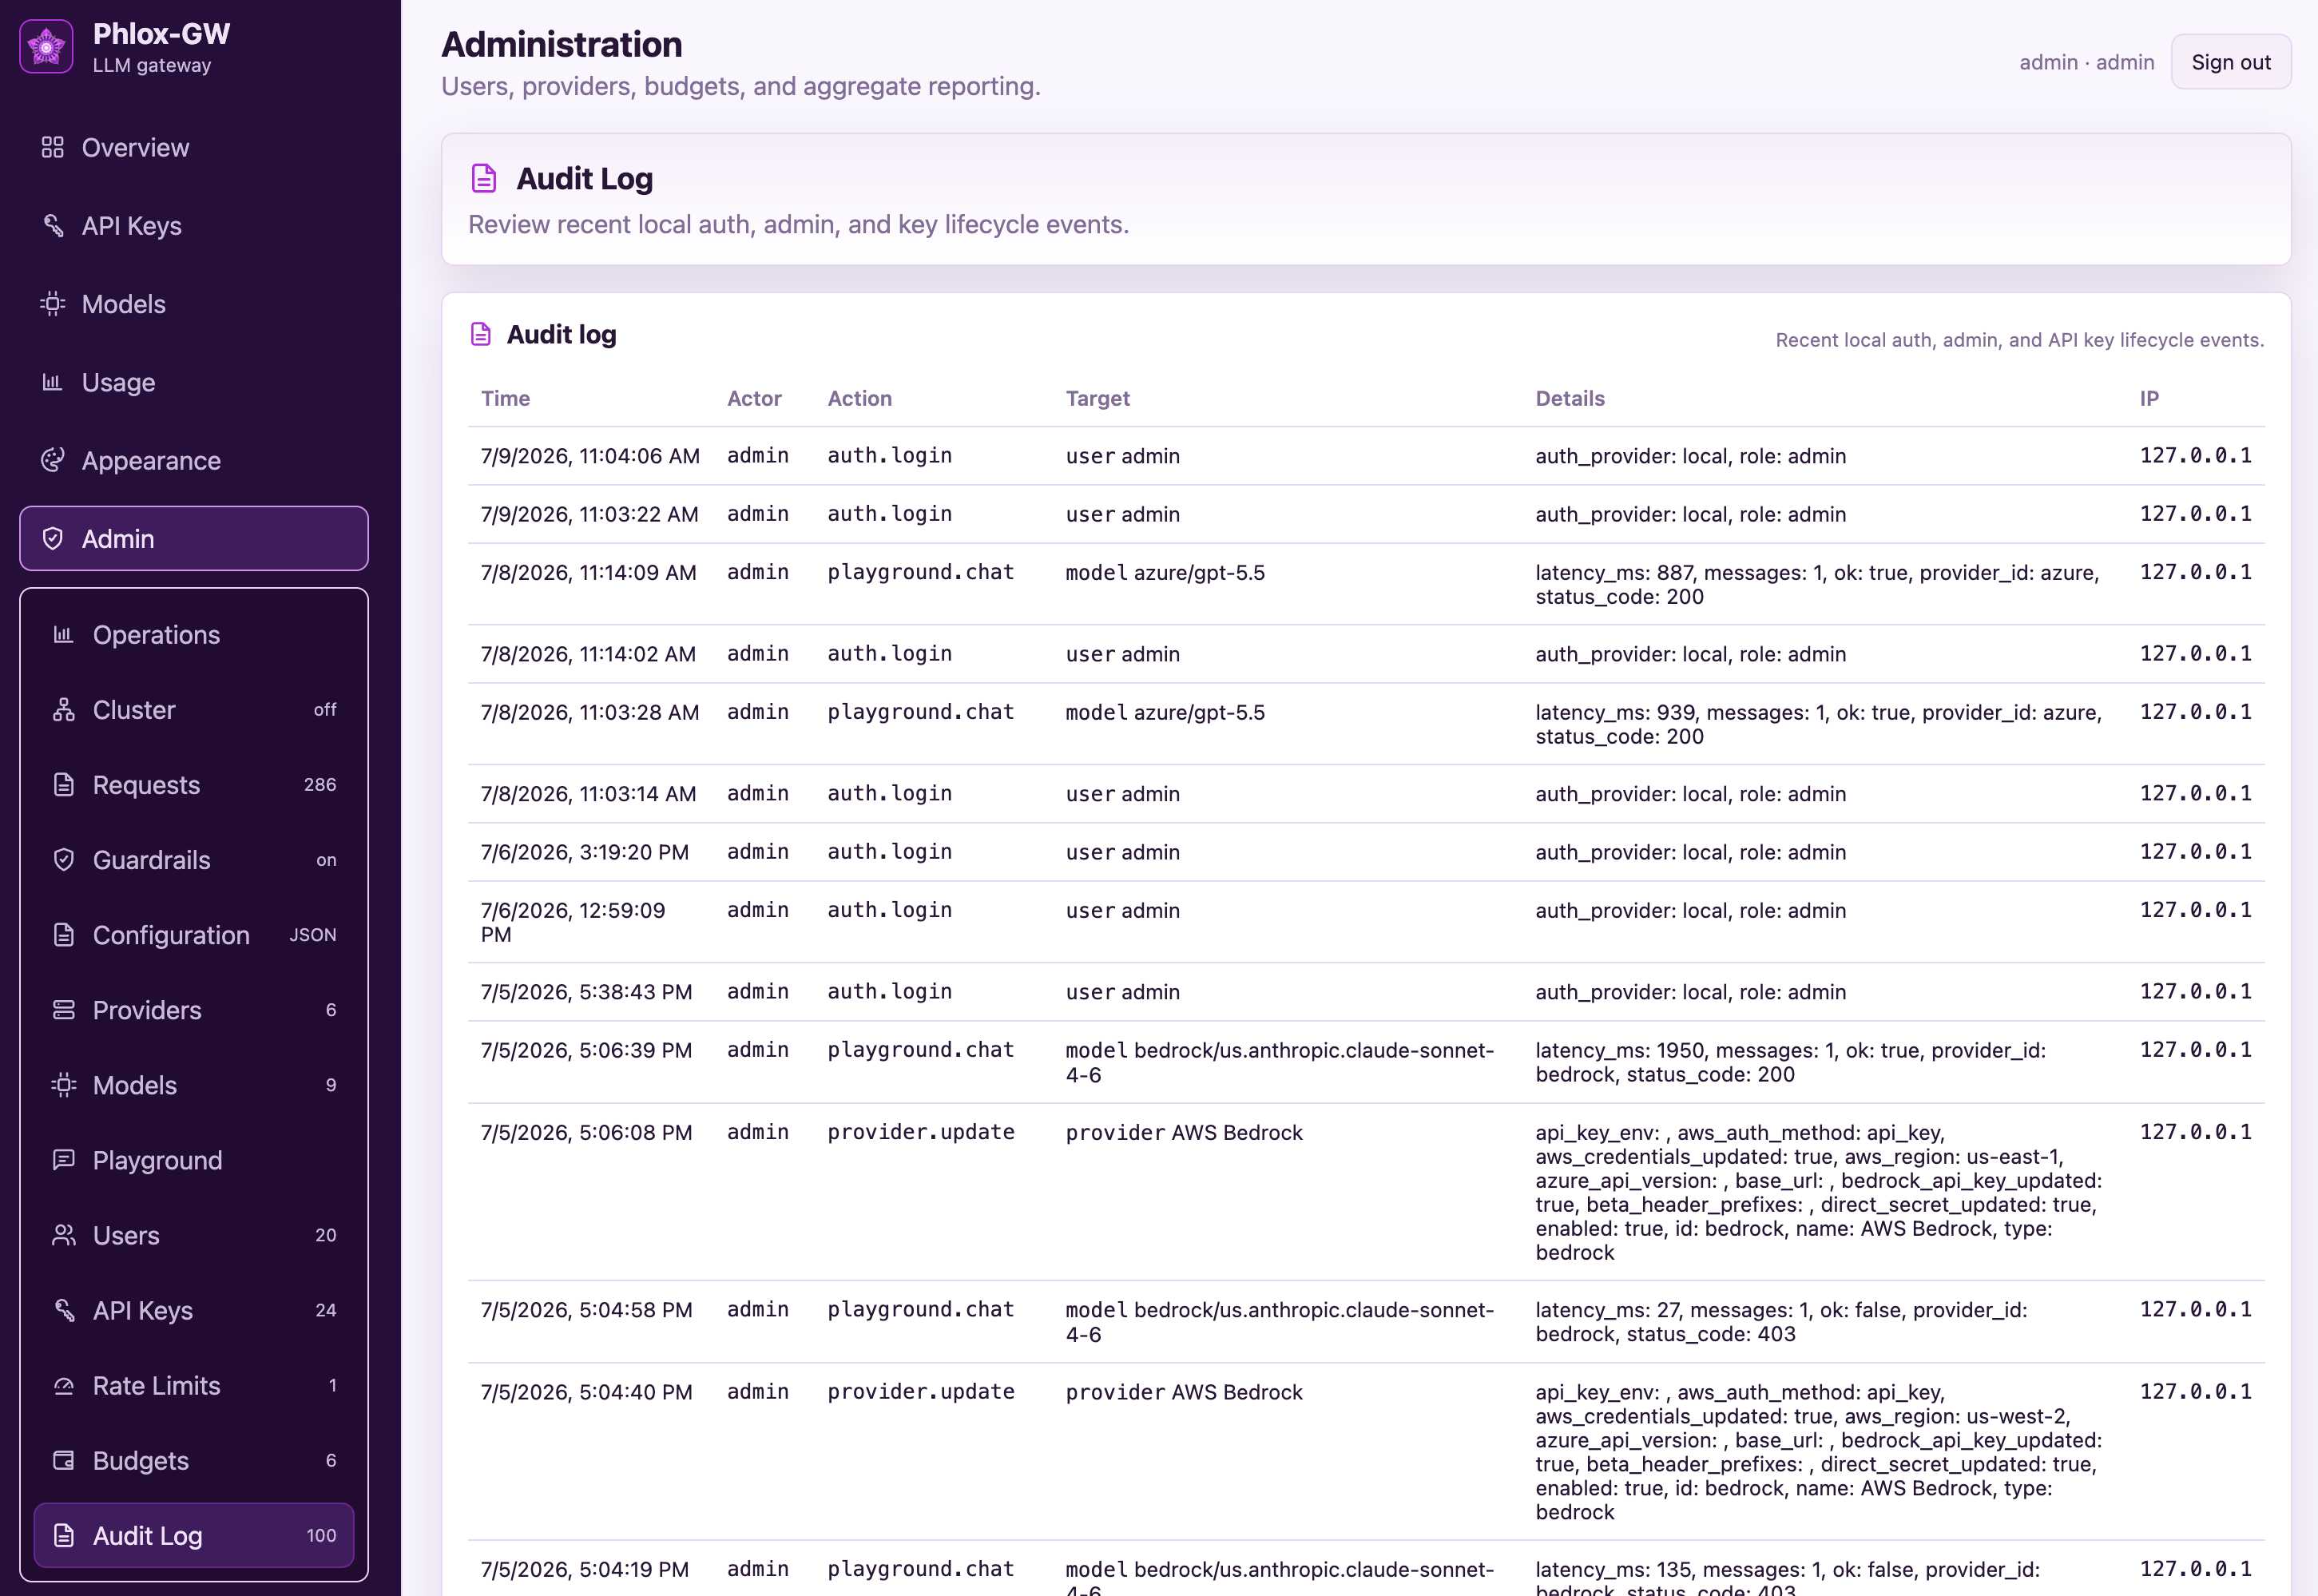This screenshot has height=1596, width=2318.
Task: Click the JSON badge next to Configuration
Action: (x=312, y=934)
